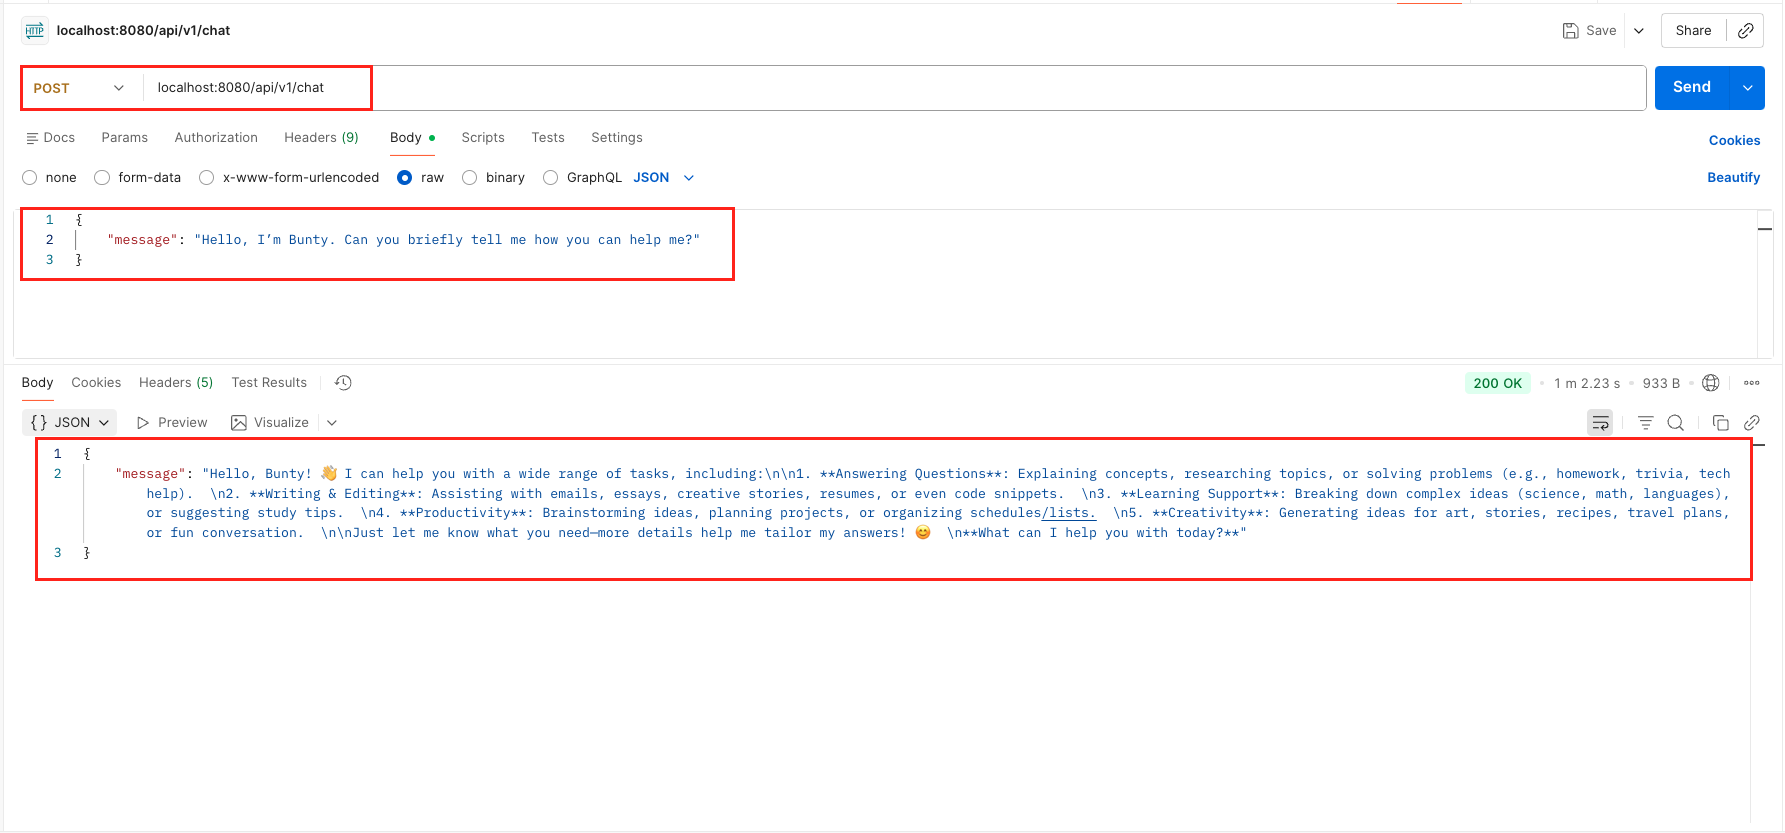1785x833 pixels.
Task: Open the POST method dropdown
Action: (80, 88)
